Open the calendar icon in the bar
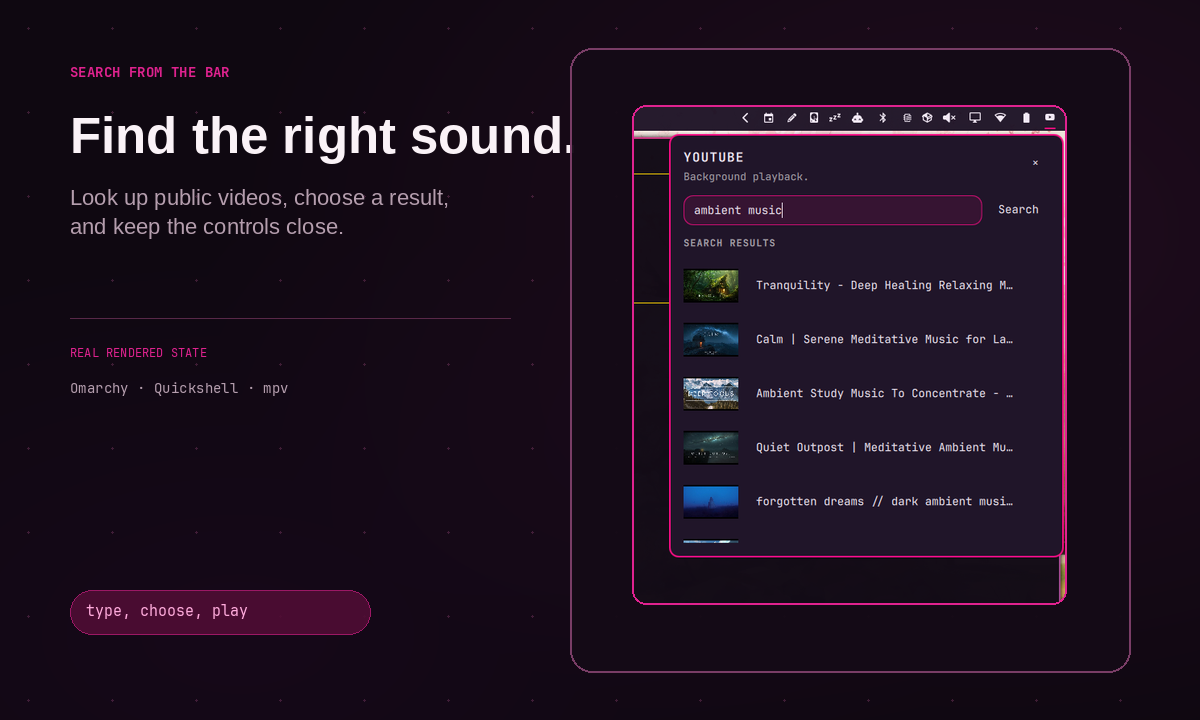This screenshot has width=1200, height=720. click(x=769, y=118)
